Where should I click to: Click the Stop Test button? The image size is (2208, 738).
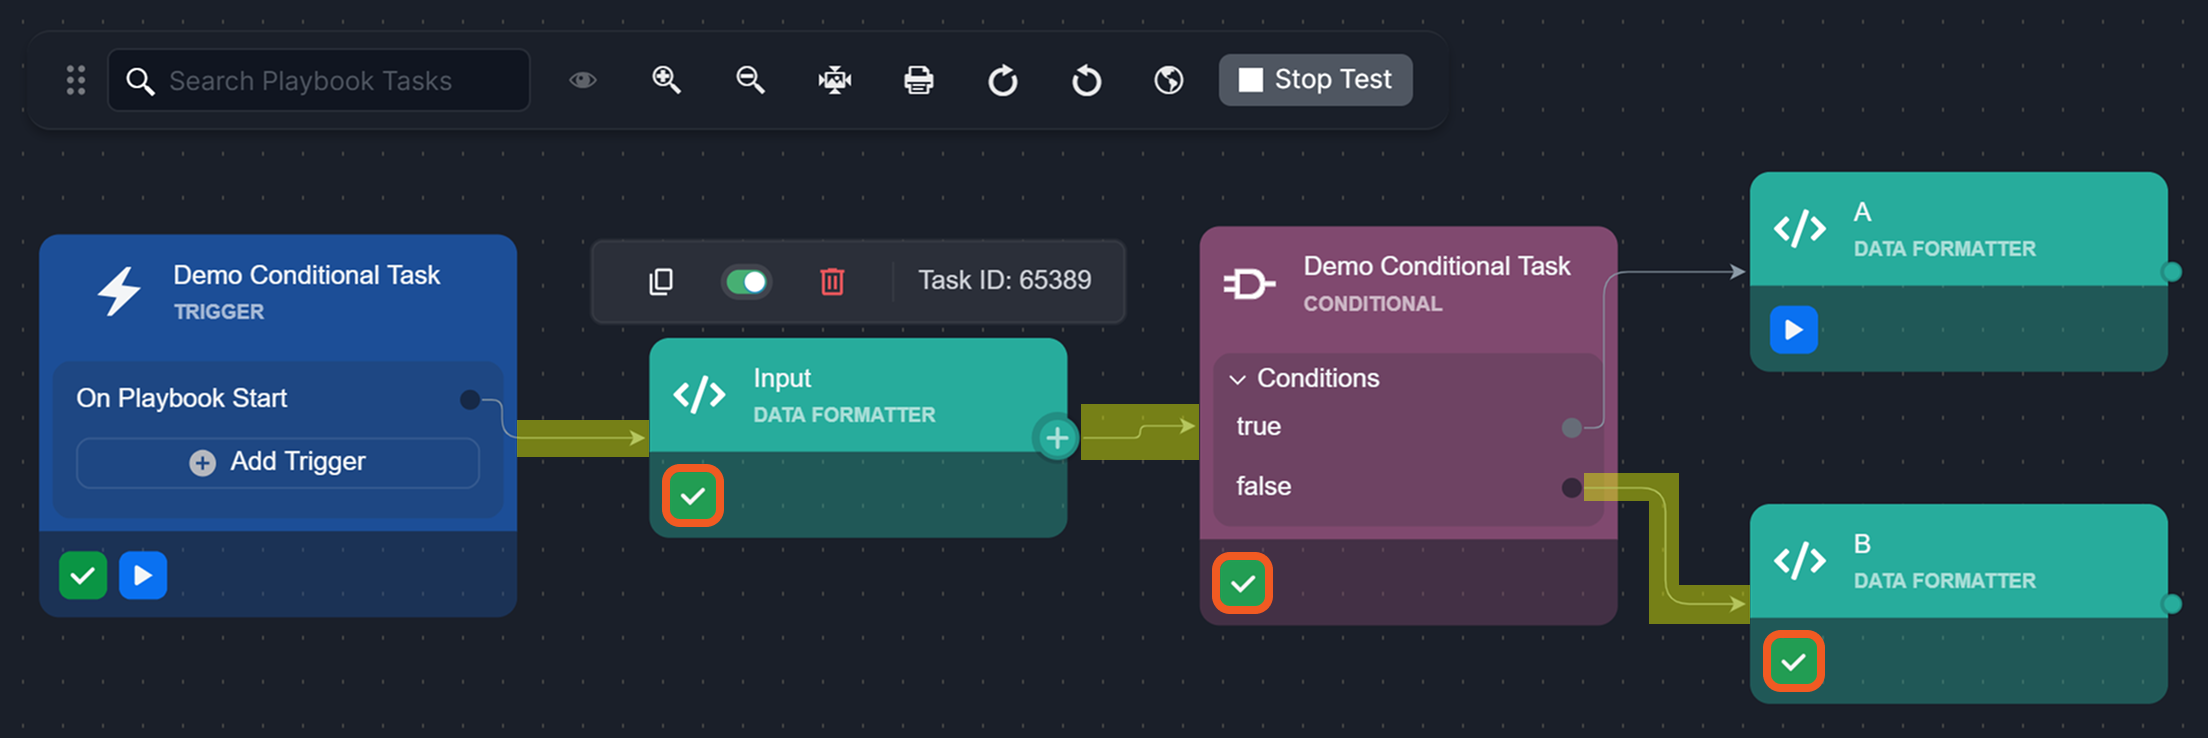[1315, 80]
